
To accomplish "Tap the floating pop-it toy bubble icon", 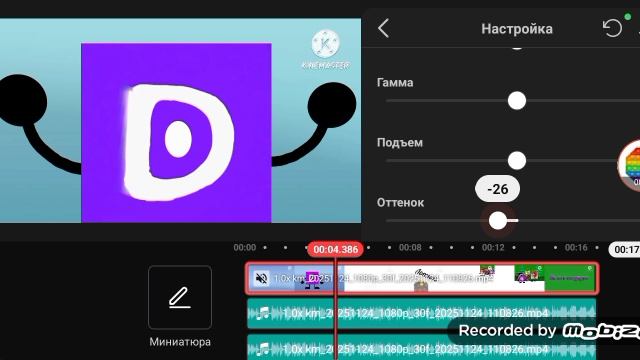I will (630, 165).
